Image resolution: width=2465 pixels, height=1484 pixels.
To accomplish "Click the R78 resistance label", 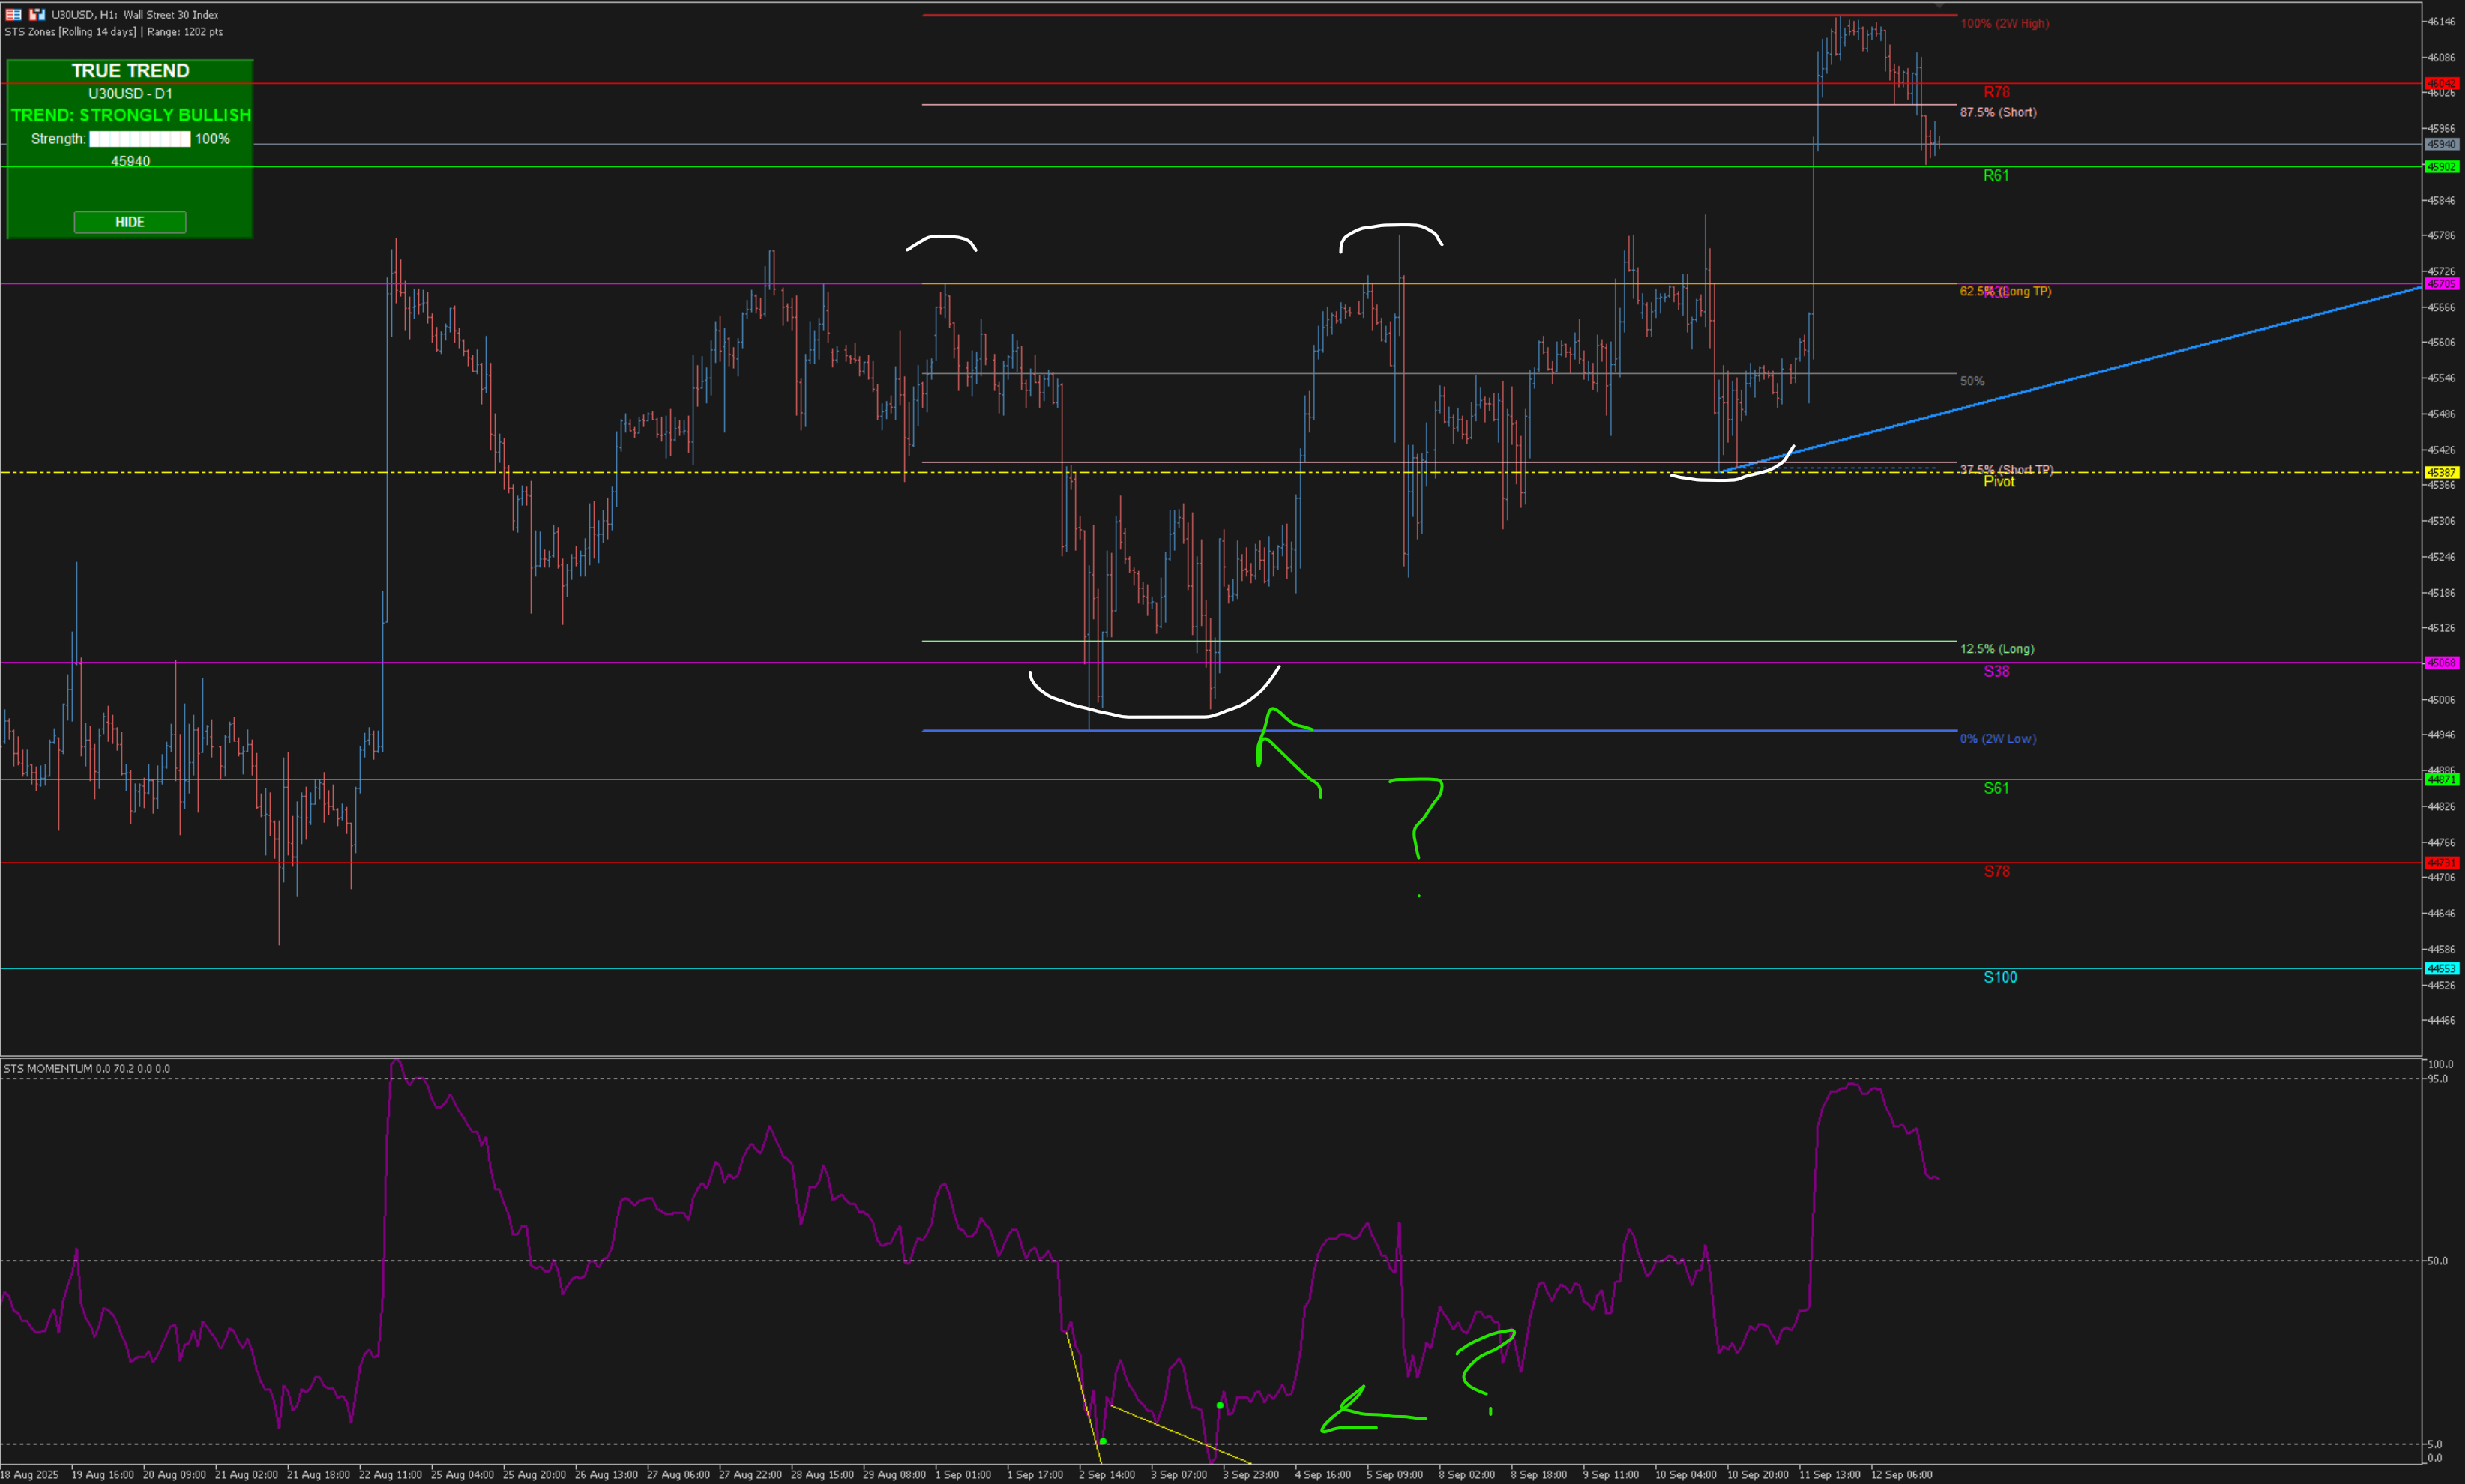I will point(1996,92).
